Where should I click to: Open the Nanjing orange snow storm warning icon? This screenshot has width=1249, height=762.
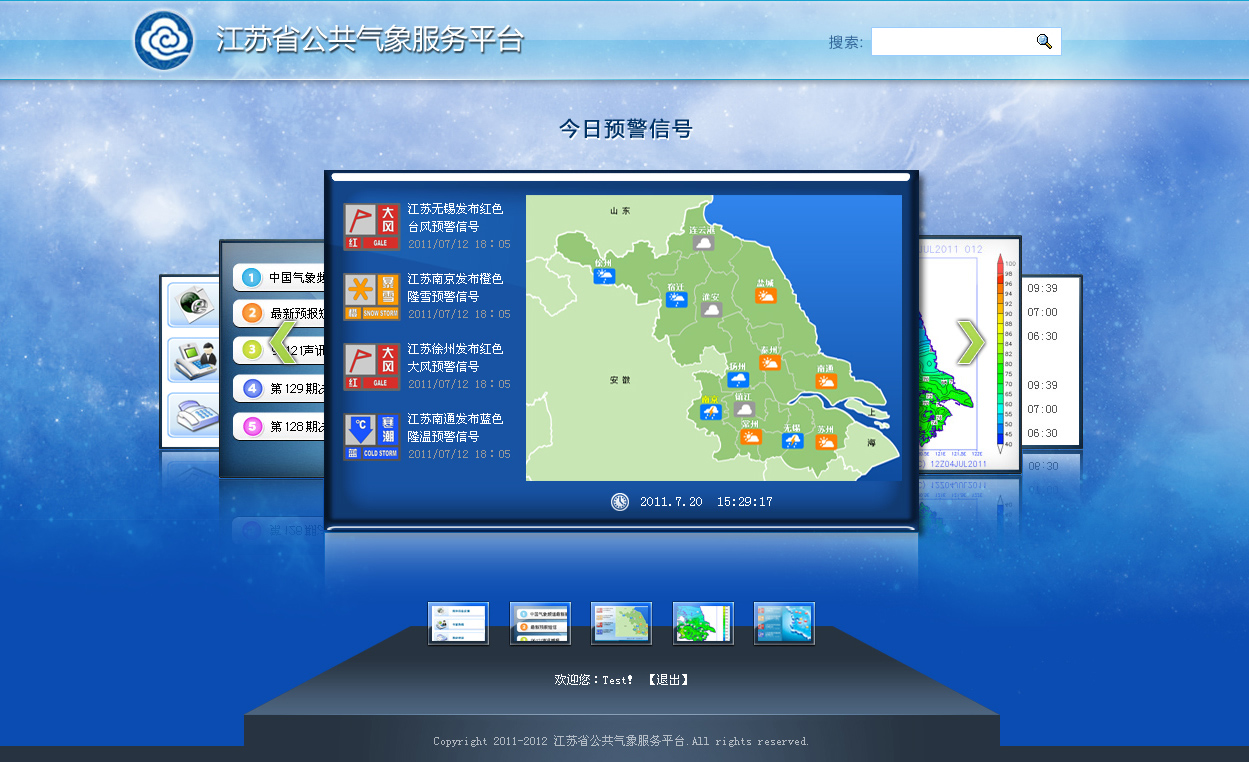pyautogui.click(x=372, y=297)
